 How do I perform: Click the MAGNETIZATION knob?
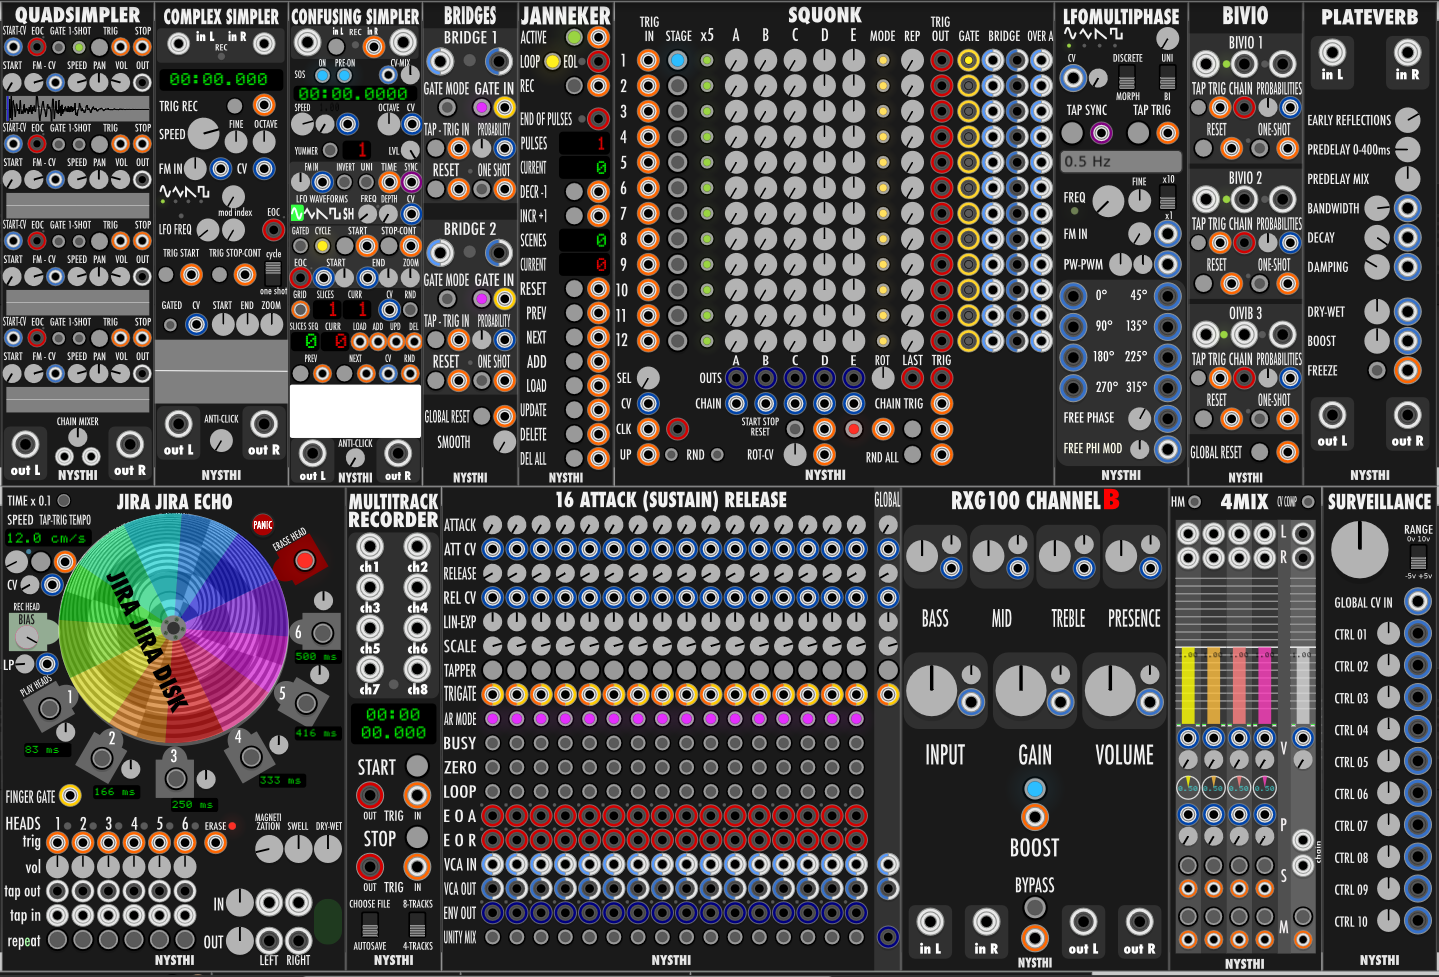pos(269,849)
